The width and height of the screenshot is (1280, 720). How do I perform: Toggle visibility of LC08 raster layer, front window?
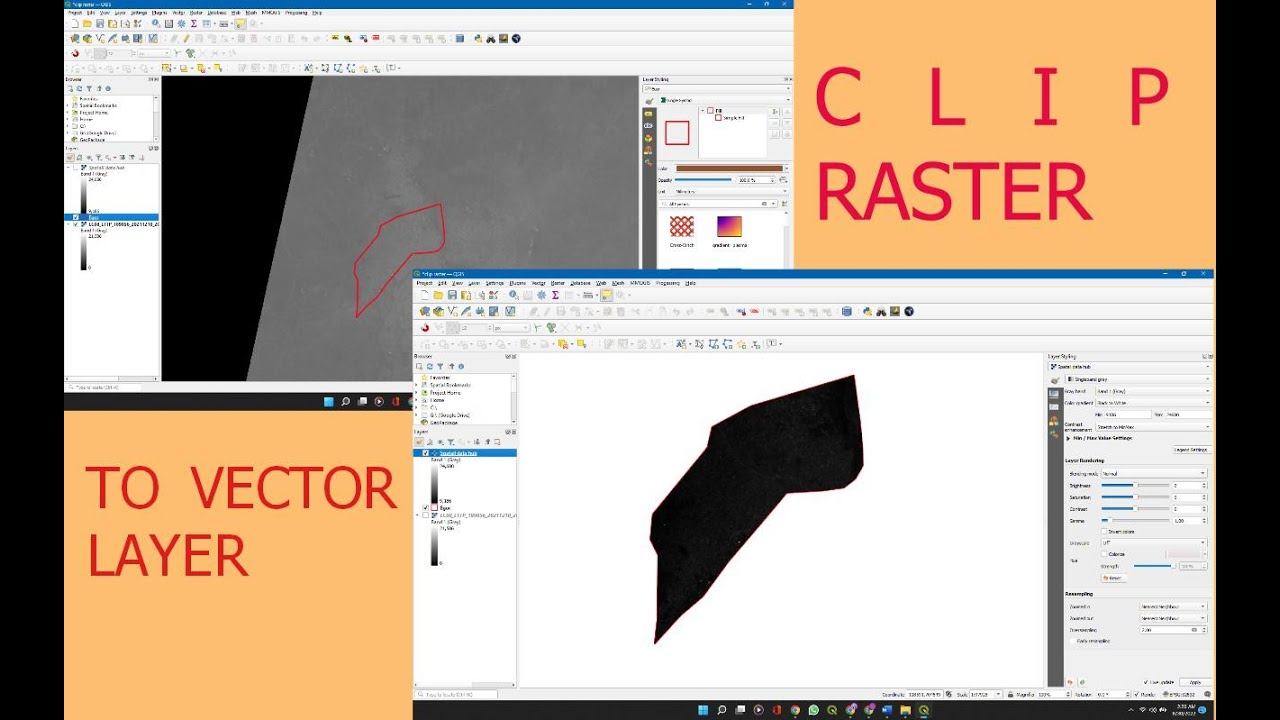426,515
